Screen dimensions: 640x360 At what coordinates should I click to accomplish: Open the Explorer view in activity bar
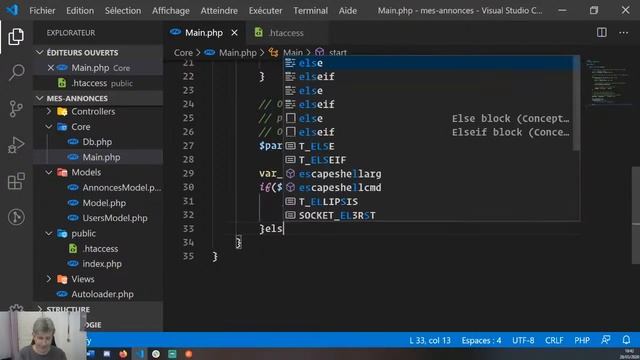16,37
